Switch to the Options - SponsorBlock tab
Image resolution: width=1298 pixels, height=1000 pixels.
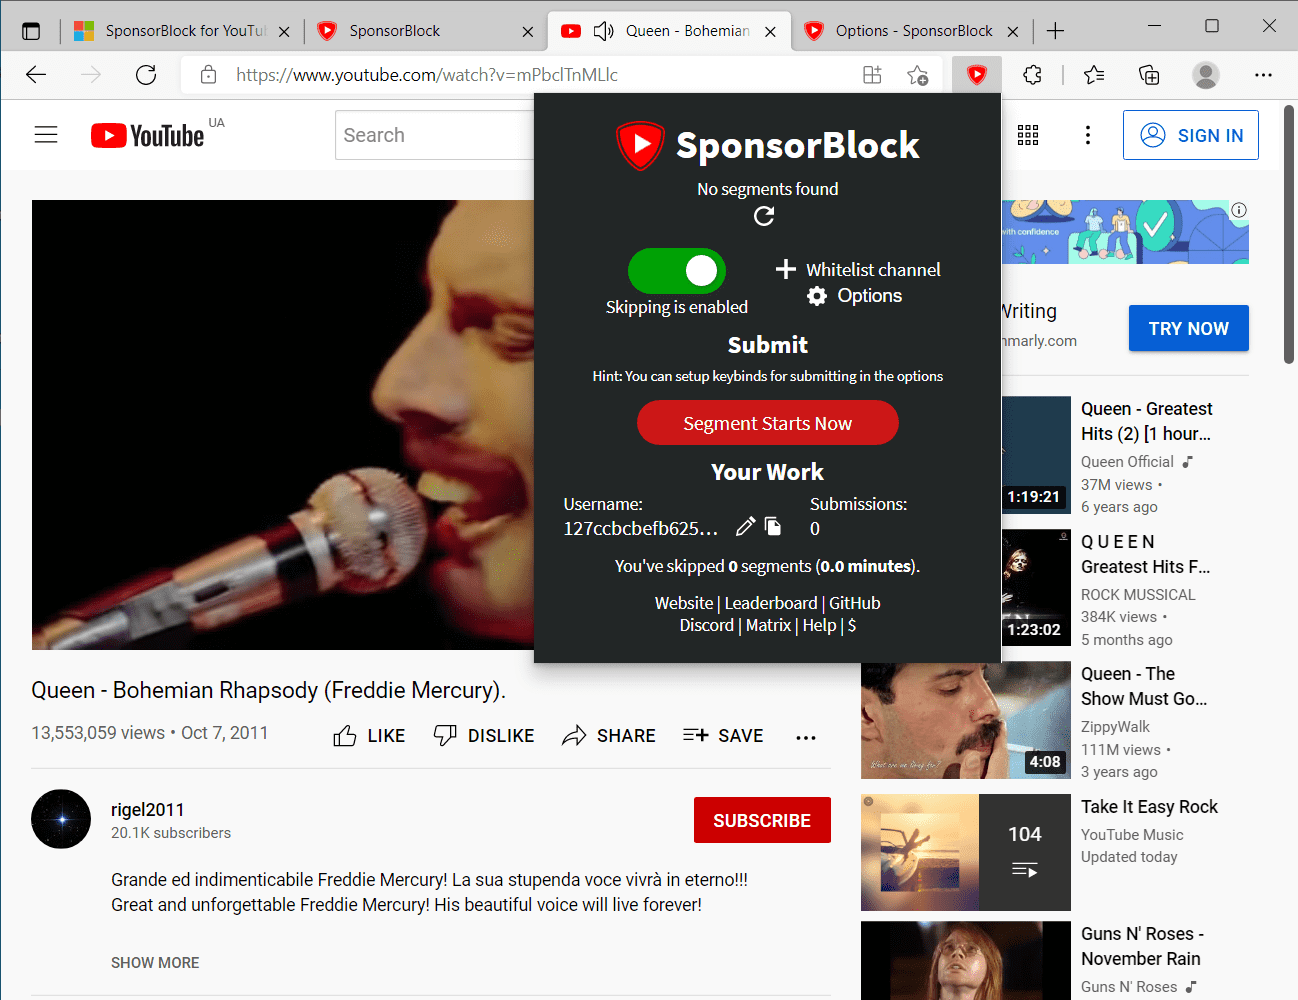click(x=914, y=31)
